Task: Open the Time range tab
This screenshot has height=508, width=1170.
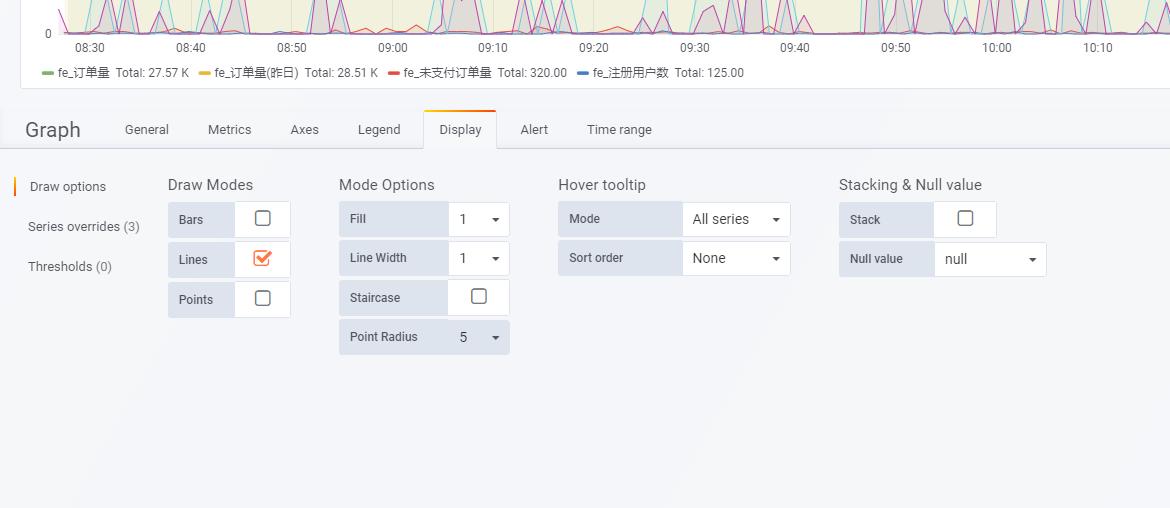Action: tap(619, 130)
